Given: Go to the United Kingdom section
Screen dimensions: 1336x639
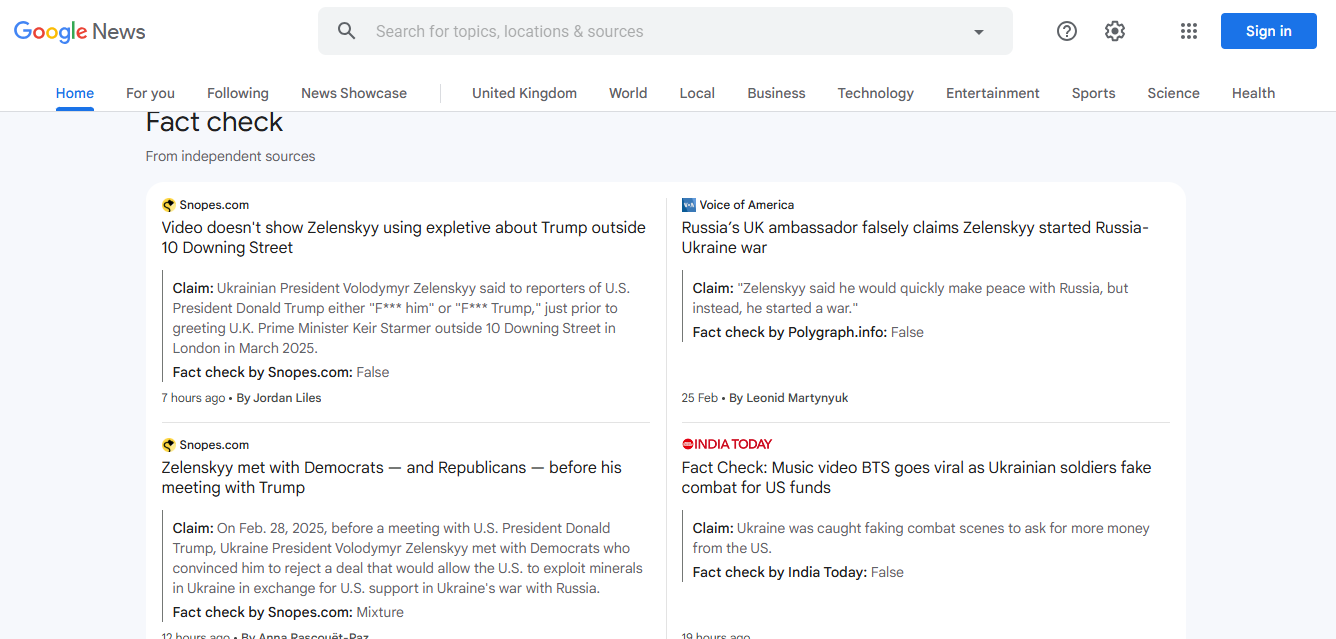Looking at the screenshot, I should pyautogui.click(x=524, y=93).
